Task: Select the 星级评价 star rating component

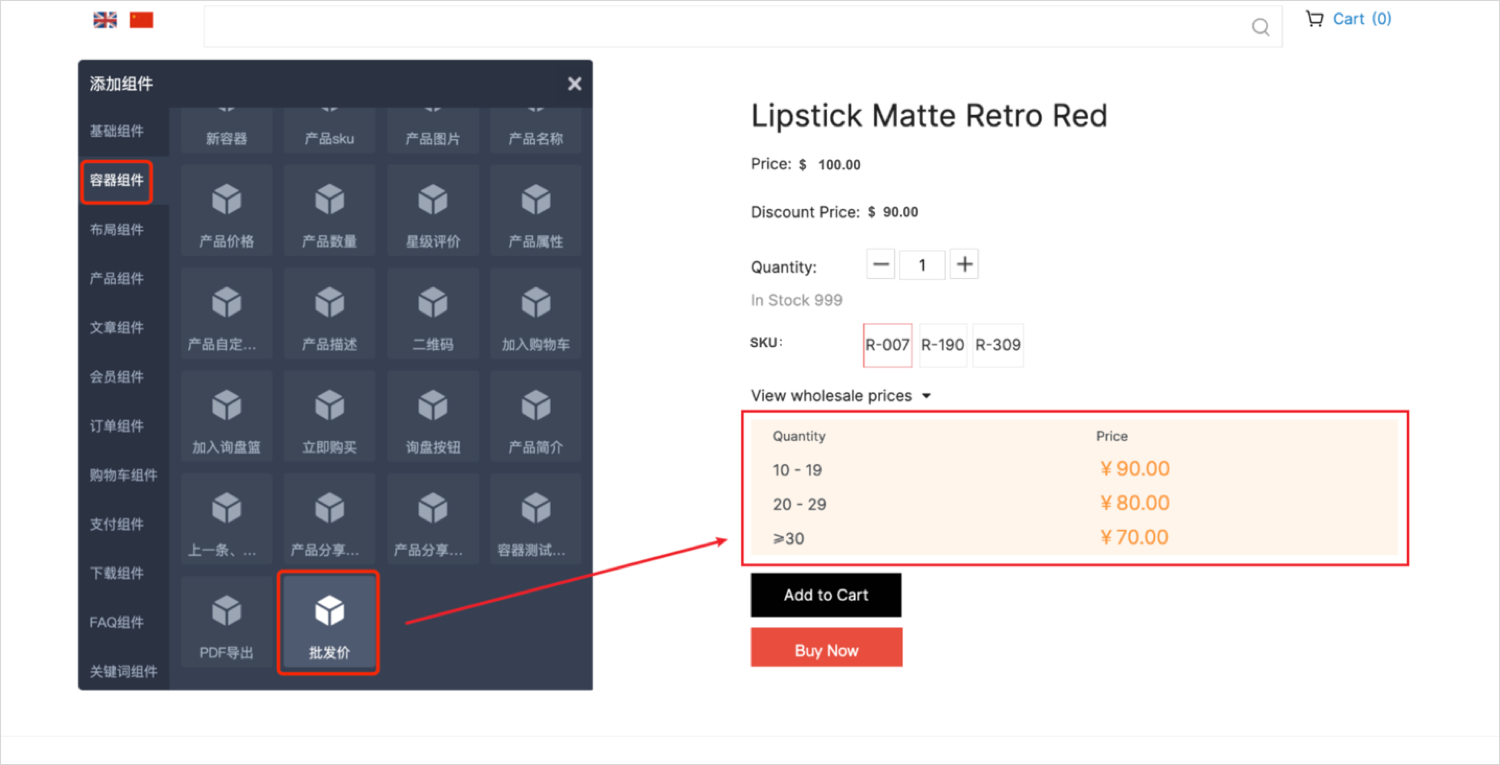Action: click(432, 211)
